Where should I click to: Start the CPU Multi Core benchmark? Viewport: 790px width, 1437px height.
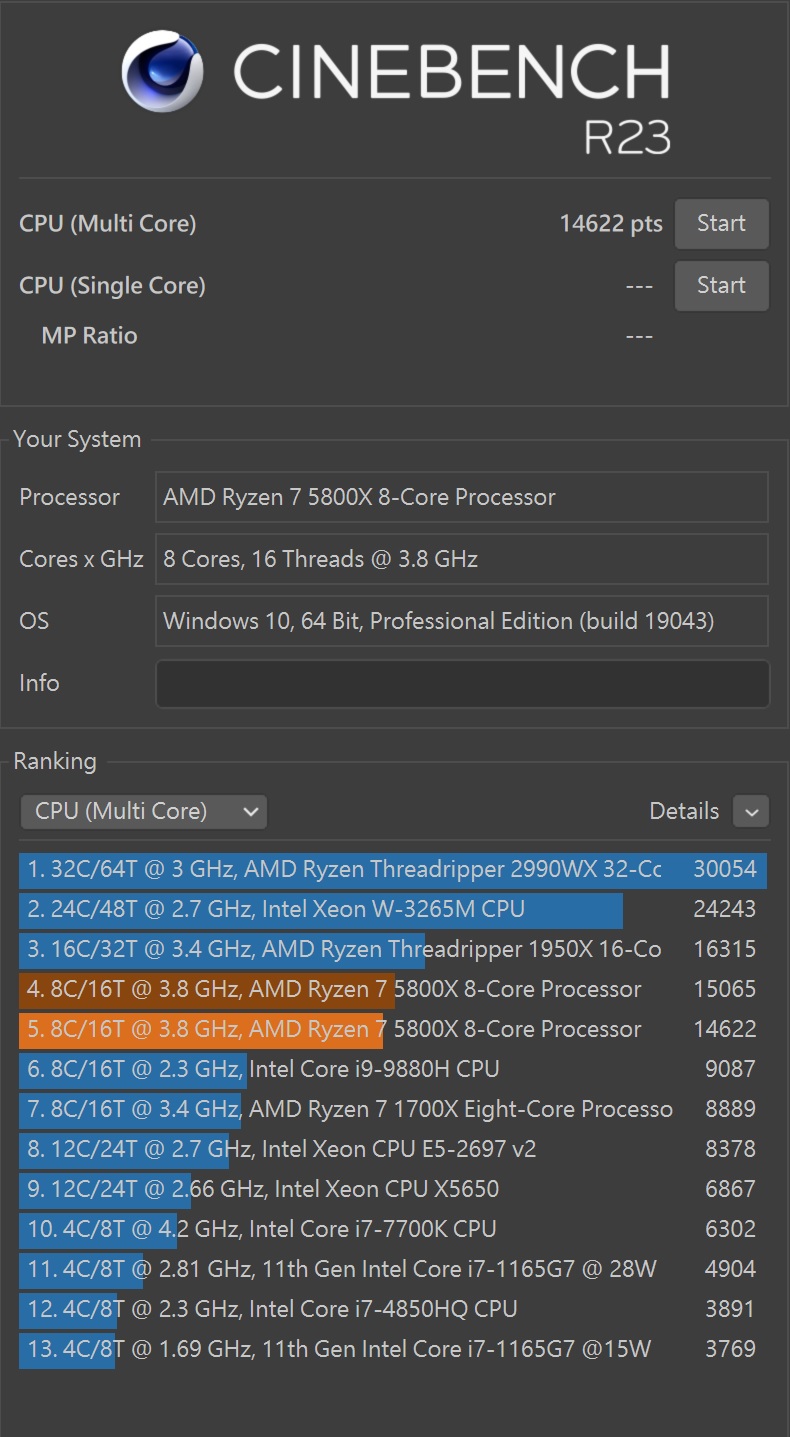tap(721, 224)
